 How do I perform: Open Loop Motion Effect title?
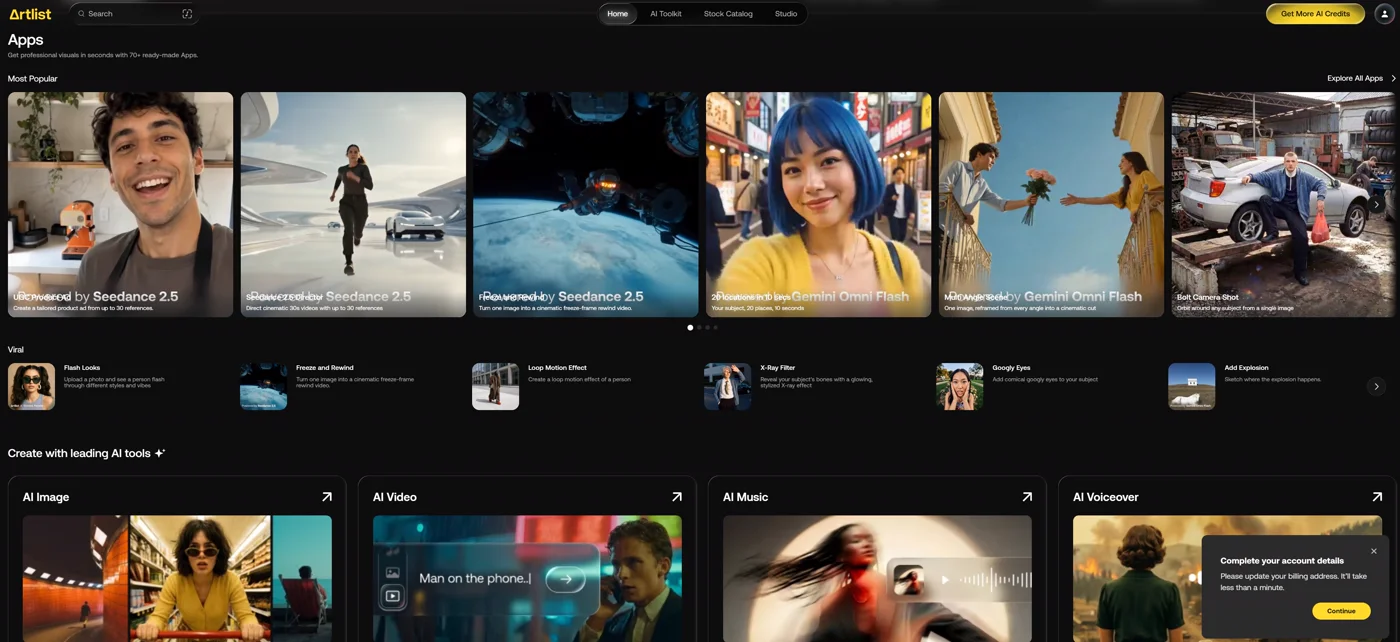tap(557, 368)
